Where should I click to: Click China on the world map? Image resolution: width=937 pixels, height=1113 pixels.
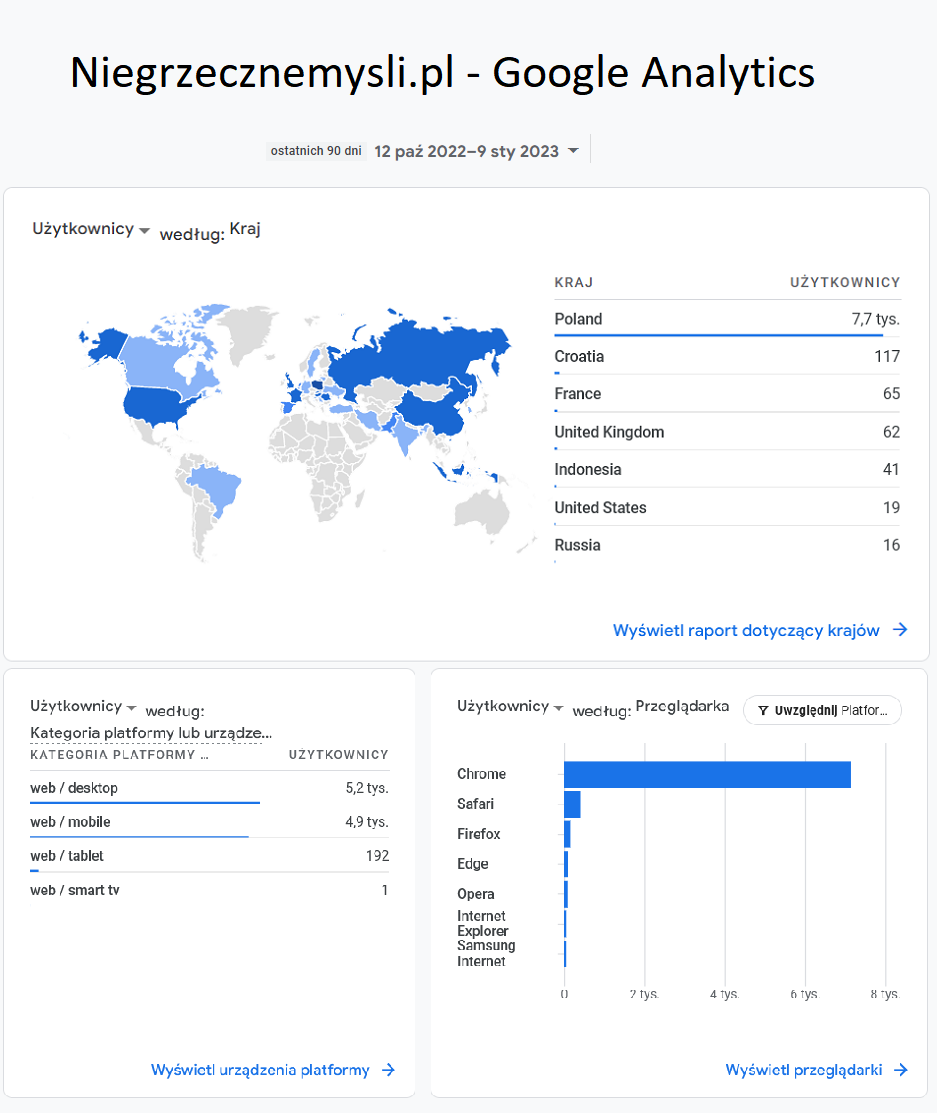coord(434,410)
